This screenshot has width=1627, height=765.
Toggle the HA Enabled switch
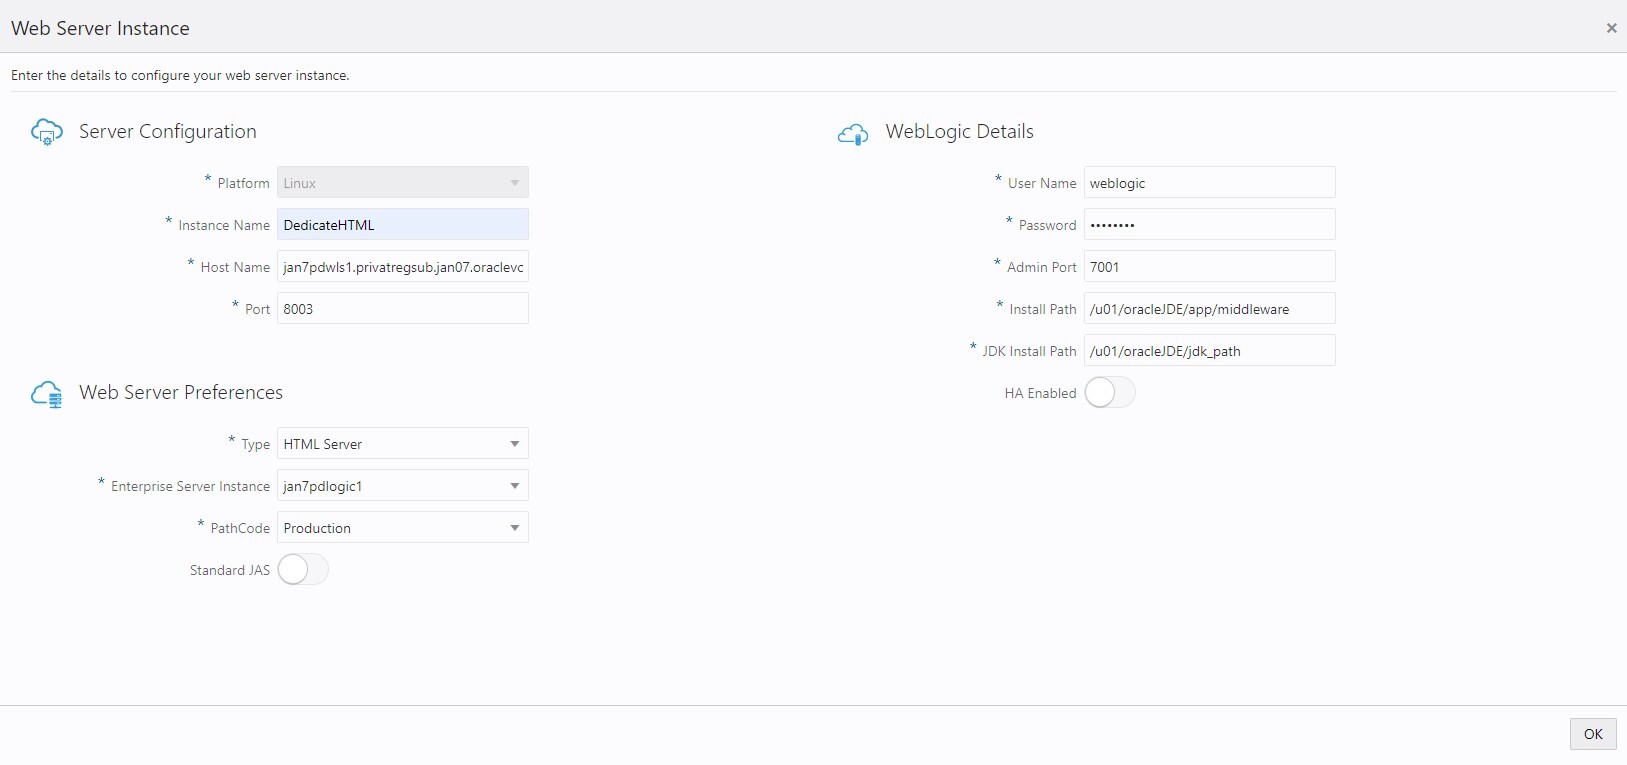(1110, 393)
